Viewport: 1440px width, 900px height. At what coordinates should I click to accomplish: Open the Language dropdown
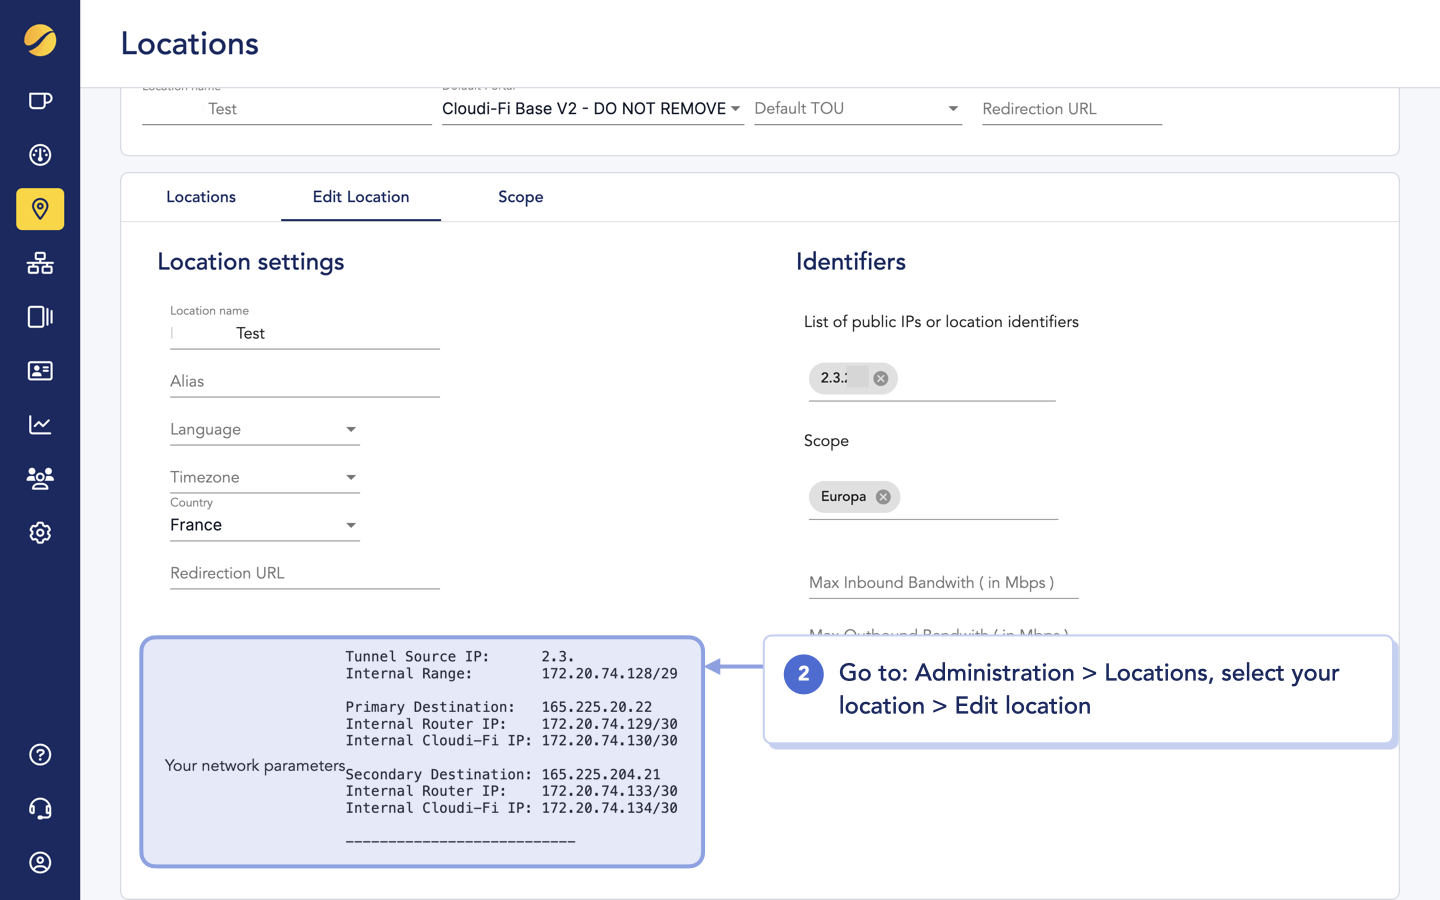click(x=265, y=430)
